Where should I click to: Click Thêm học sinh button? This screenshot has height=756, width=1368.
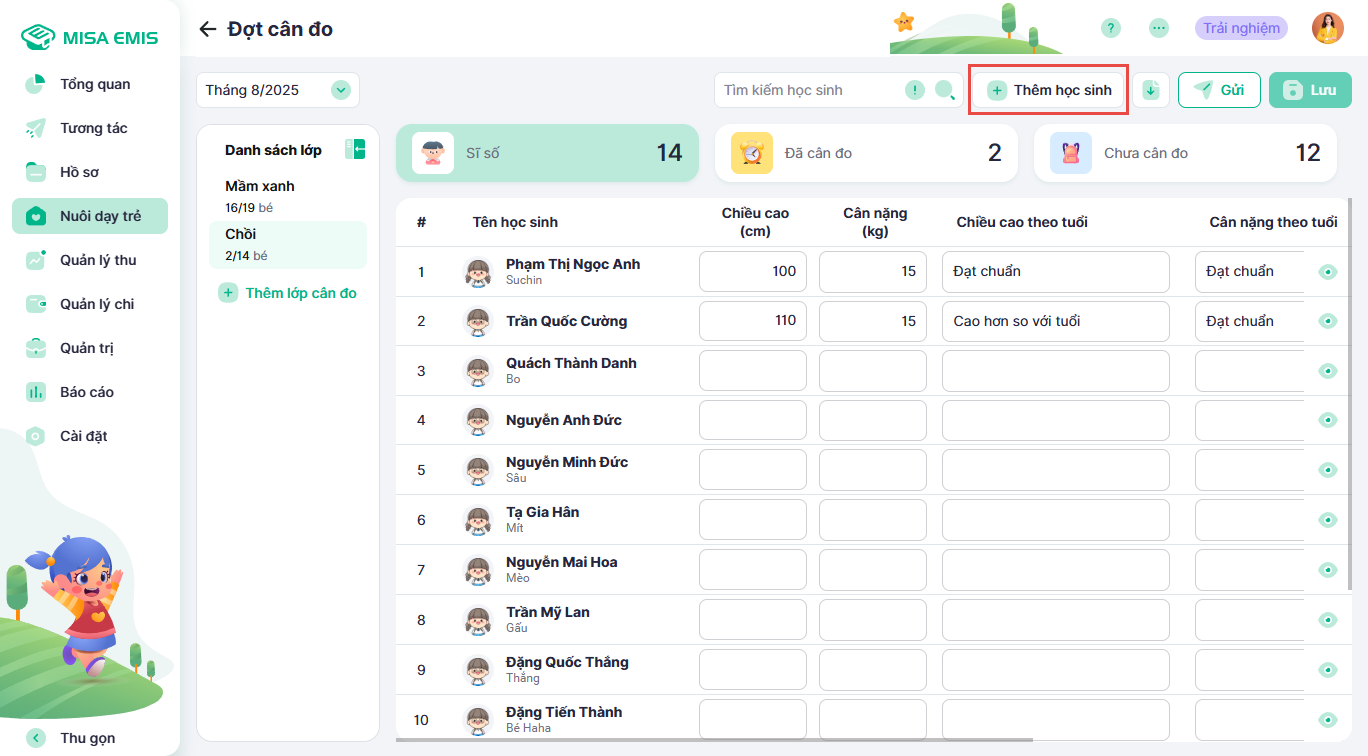click(x=1049, y=90)
